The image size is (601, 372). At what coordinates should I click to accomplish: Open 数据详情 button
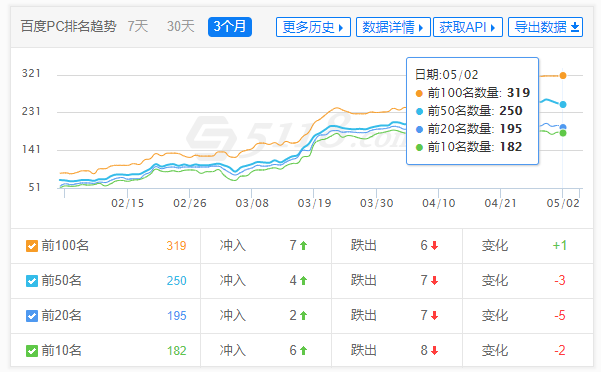click(x=393, y=27)
